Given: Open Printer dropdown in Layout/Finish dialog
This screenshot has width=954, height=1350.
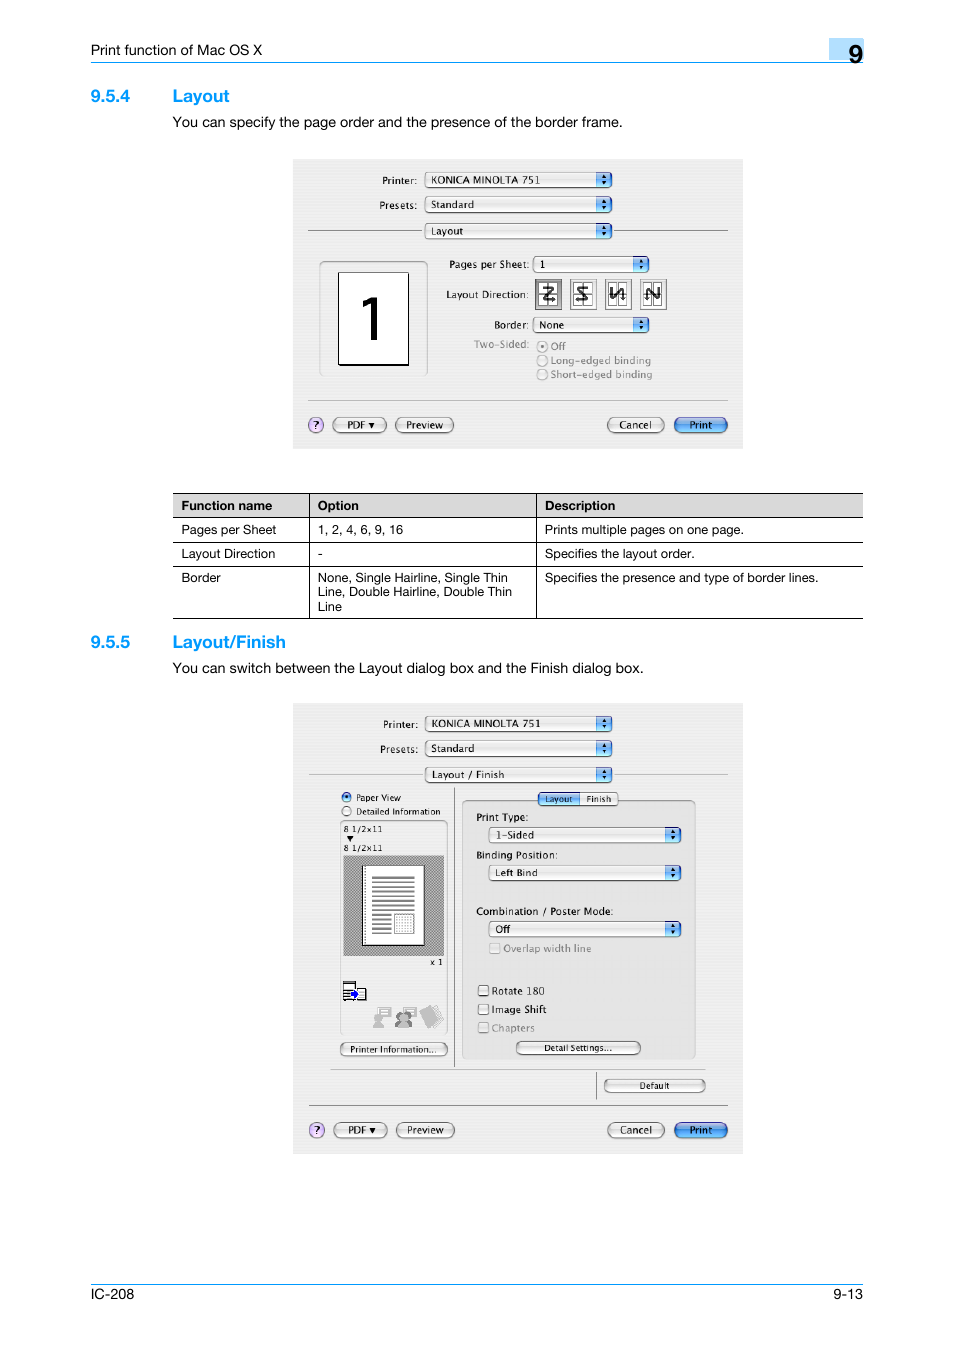Looking at the screenshot, I should [x=519, y=723].
